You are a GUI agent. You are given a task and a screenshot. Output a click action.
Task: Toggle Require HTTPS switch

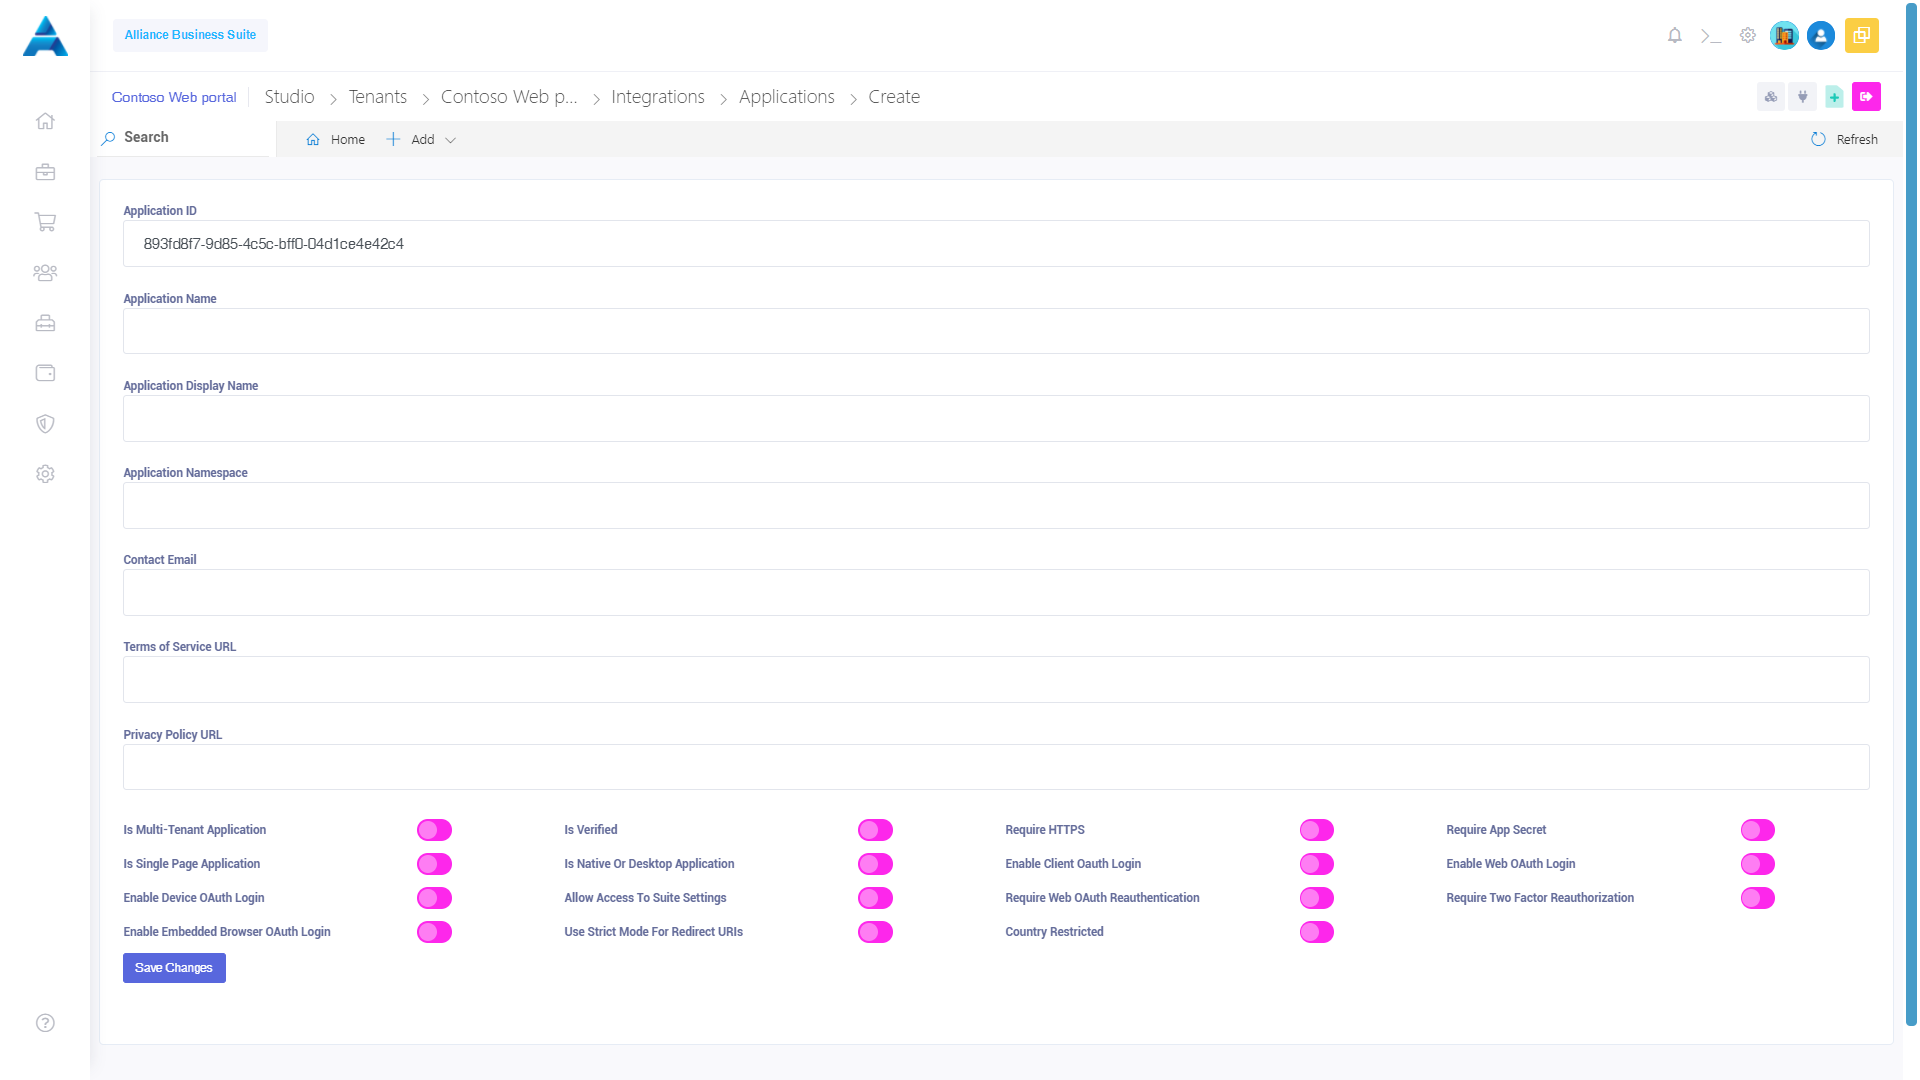(1317, 830)
